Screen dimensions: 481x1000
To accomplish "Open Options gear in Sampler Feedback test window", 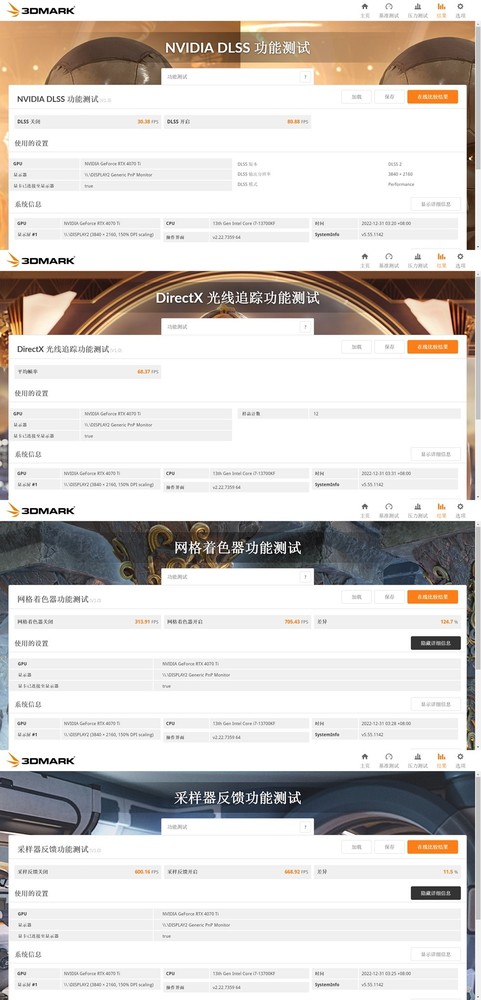I will tap(460, 759).
